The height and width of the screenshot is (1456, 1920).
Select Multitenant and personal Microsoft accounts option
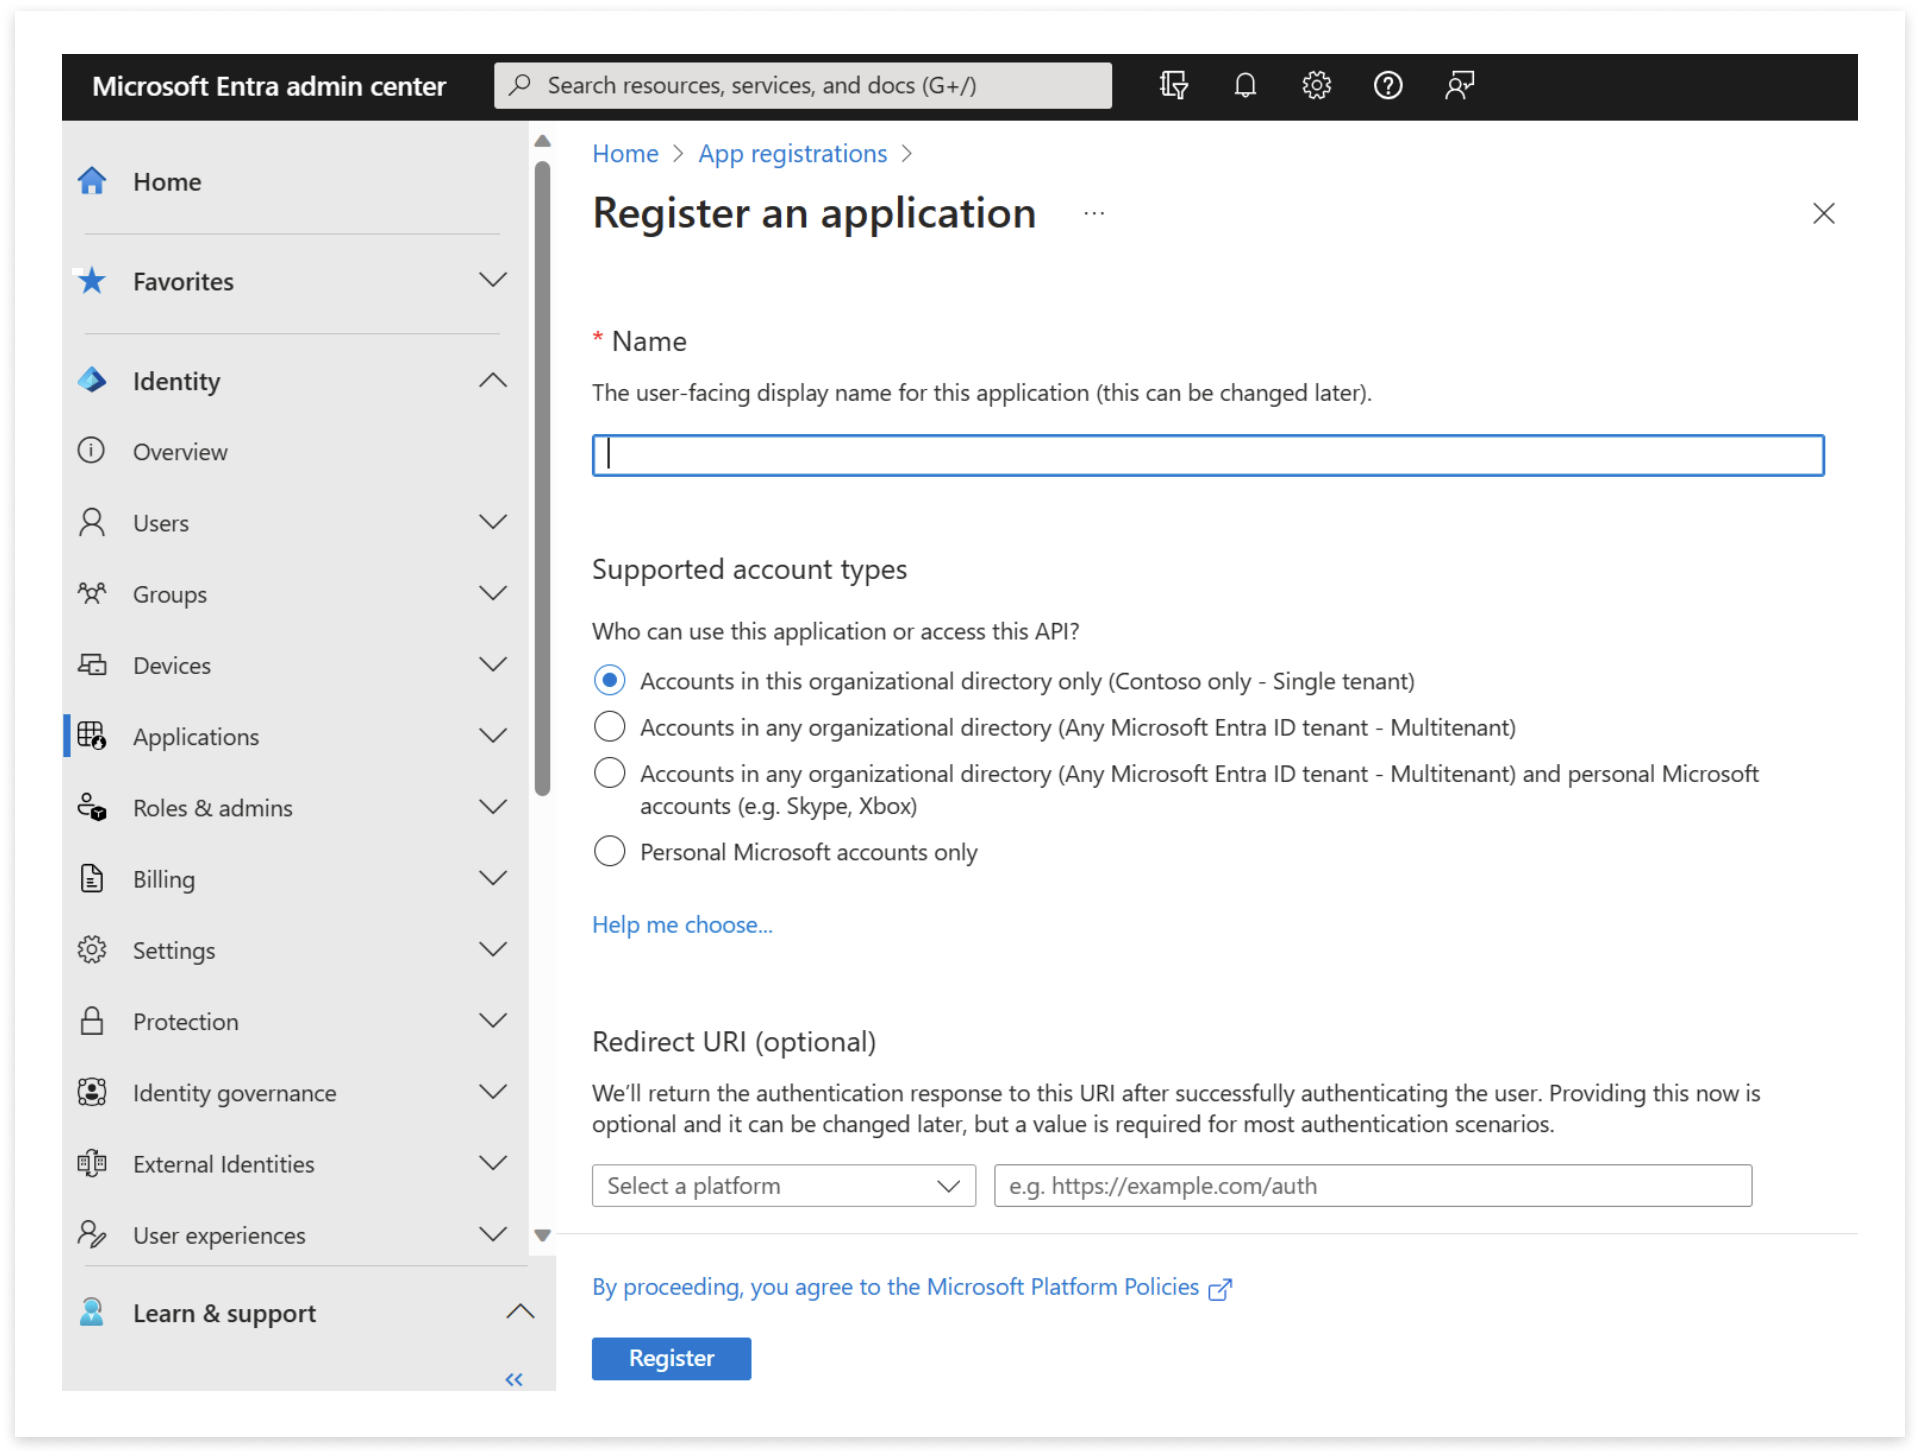[609, 772]
